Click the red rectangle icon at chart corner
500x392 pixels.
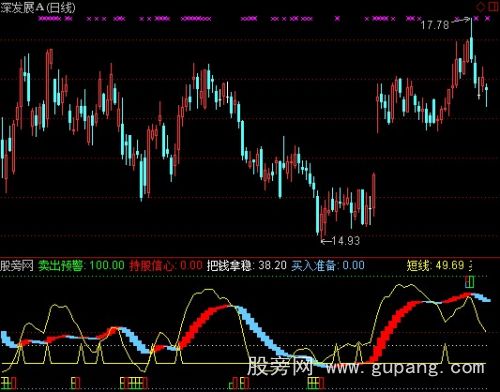(x=493, y=6)
